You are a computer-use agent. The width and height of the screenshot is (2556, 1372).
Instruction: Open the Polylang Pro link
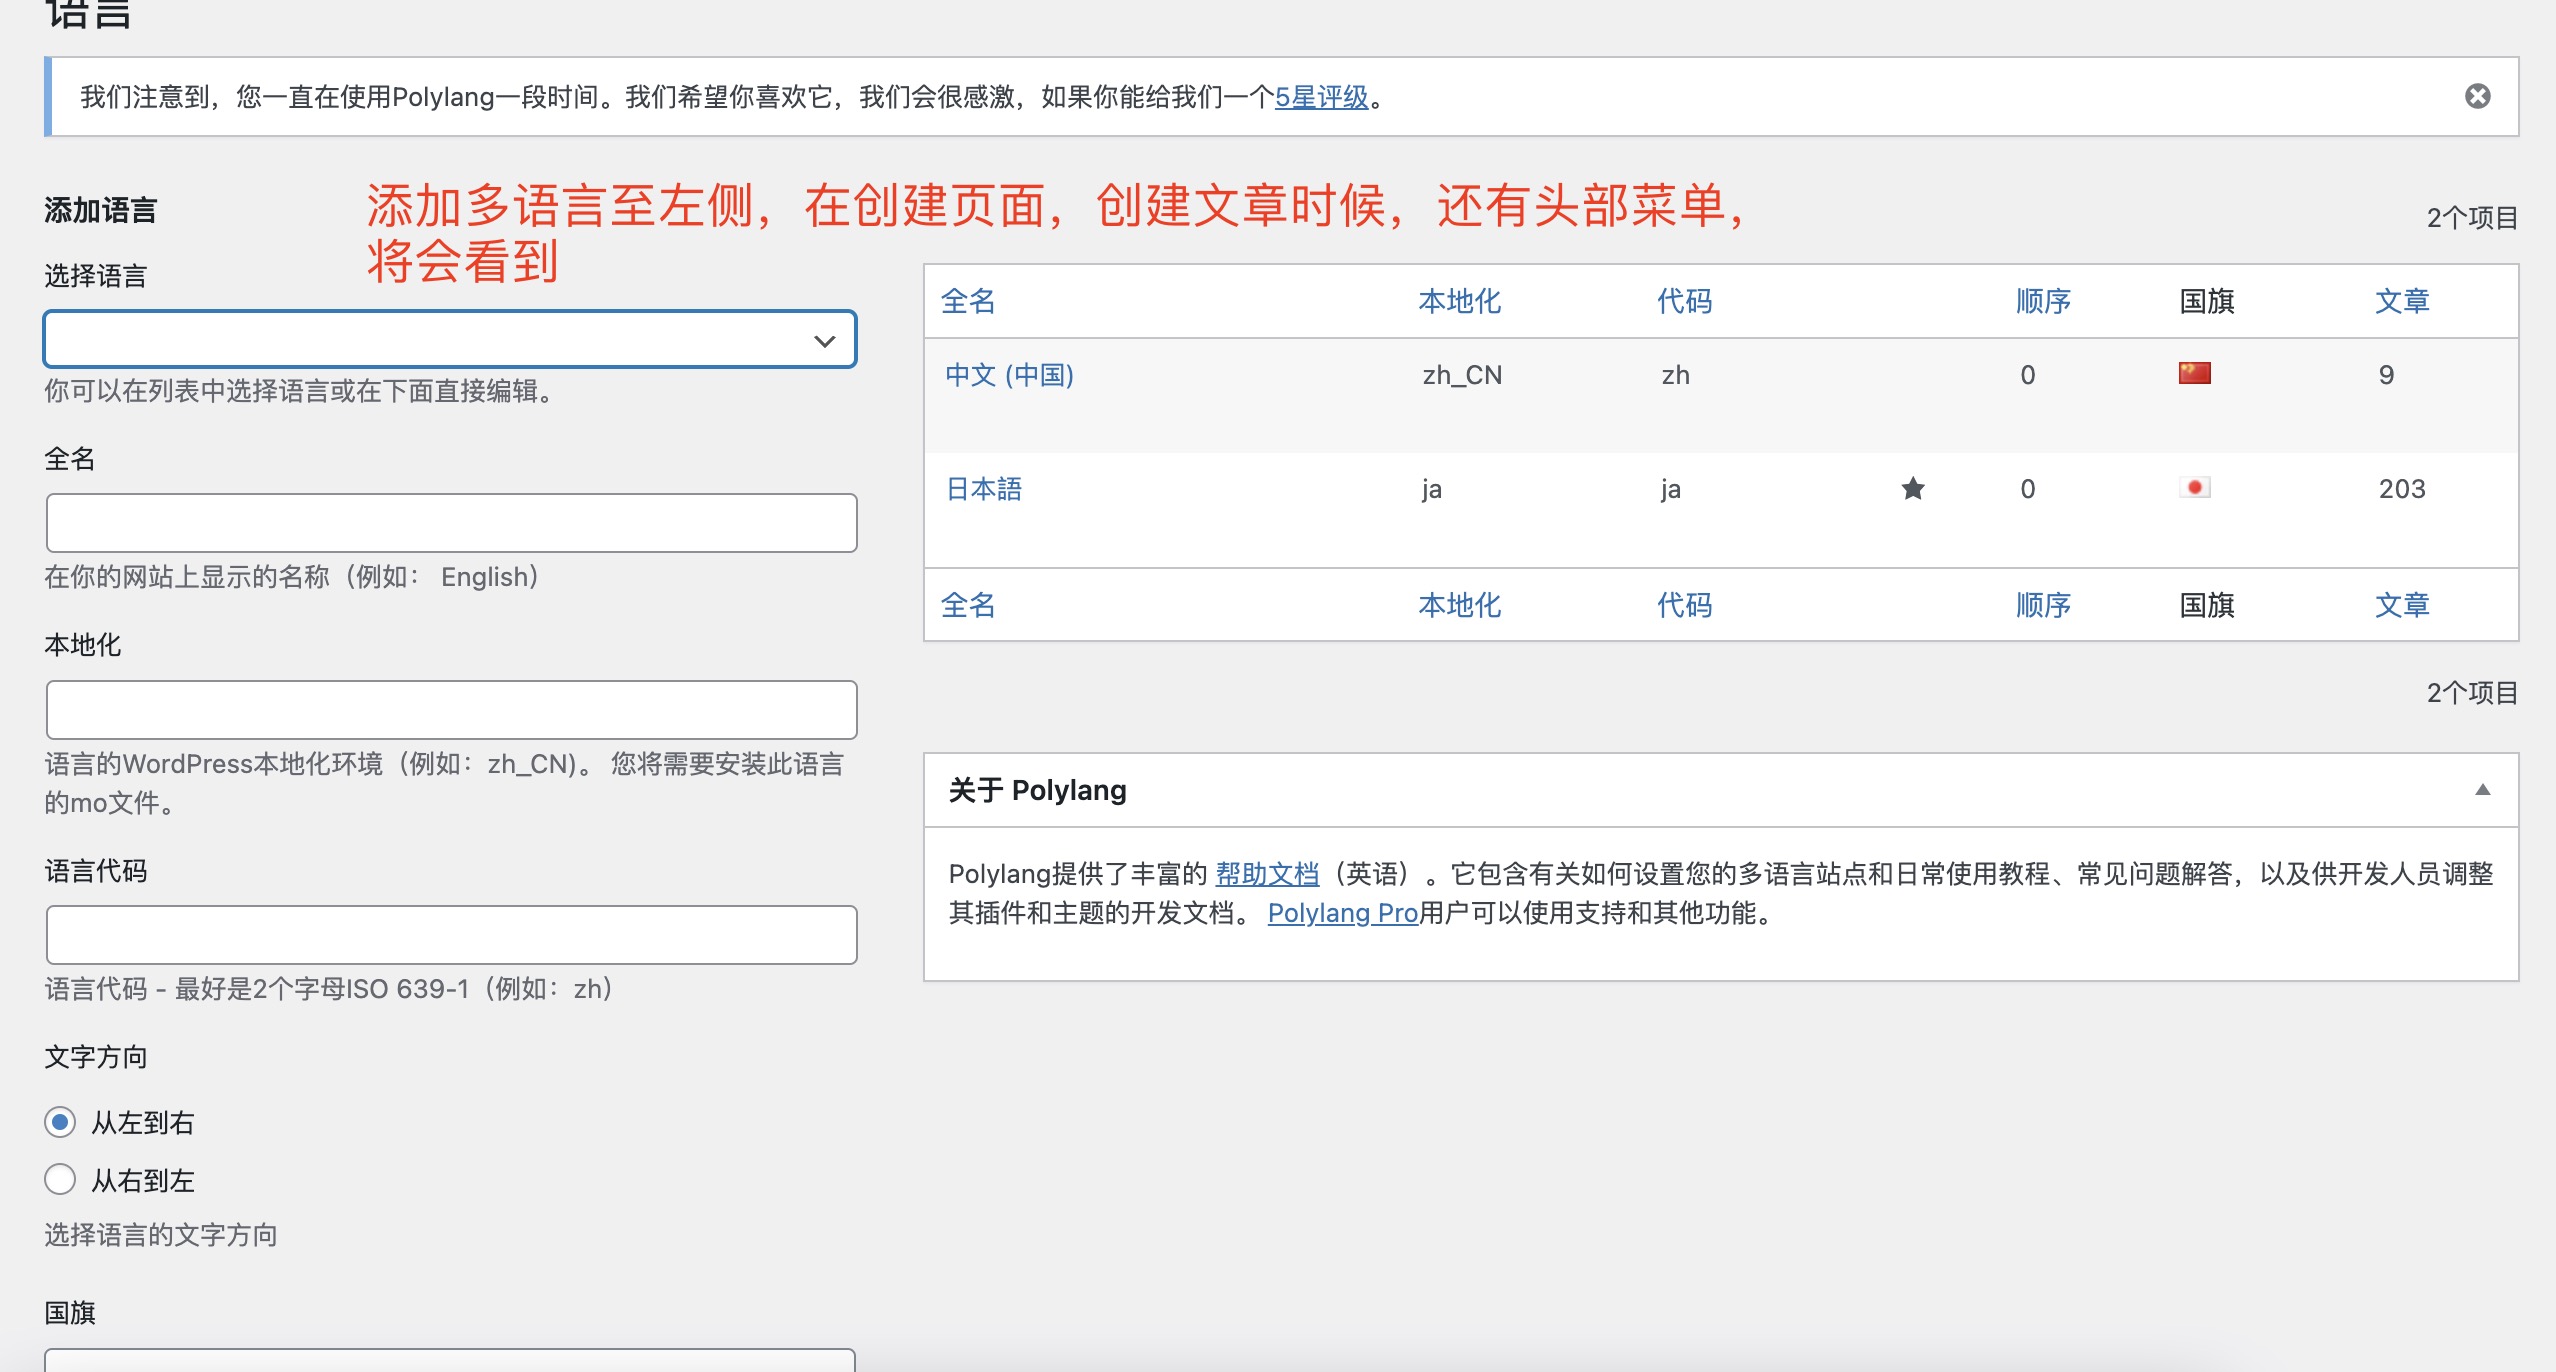pos(1342,913)
